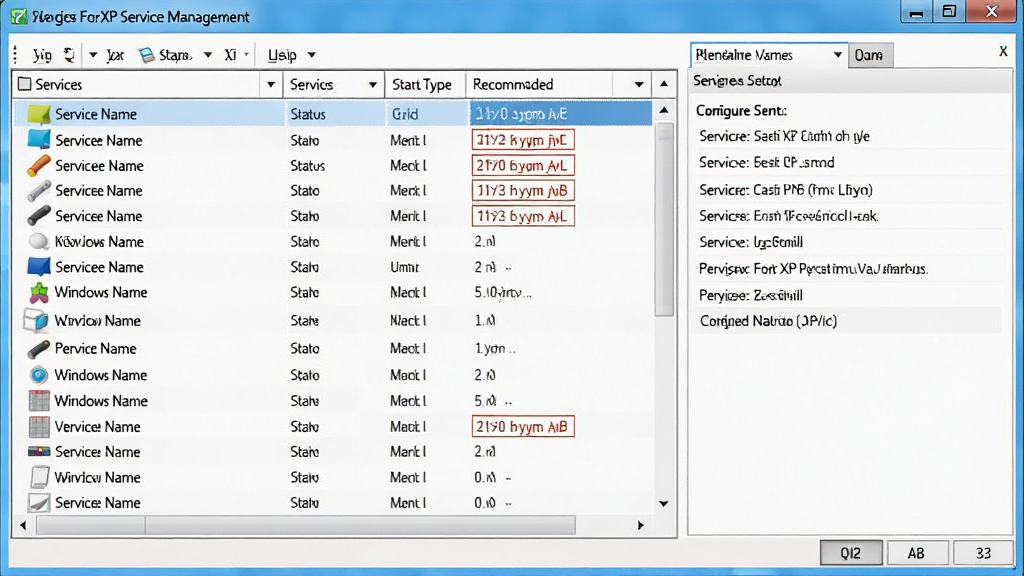This screenshot has height=576, width=1024.
Task: Click the gray wrench-like icon in the services list
Action: tap(39, 191)
